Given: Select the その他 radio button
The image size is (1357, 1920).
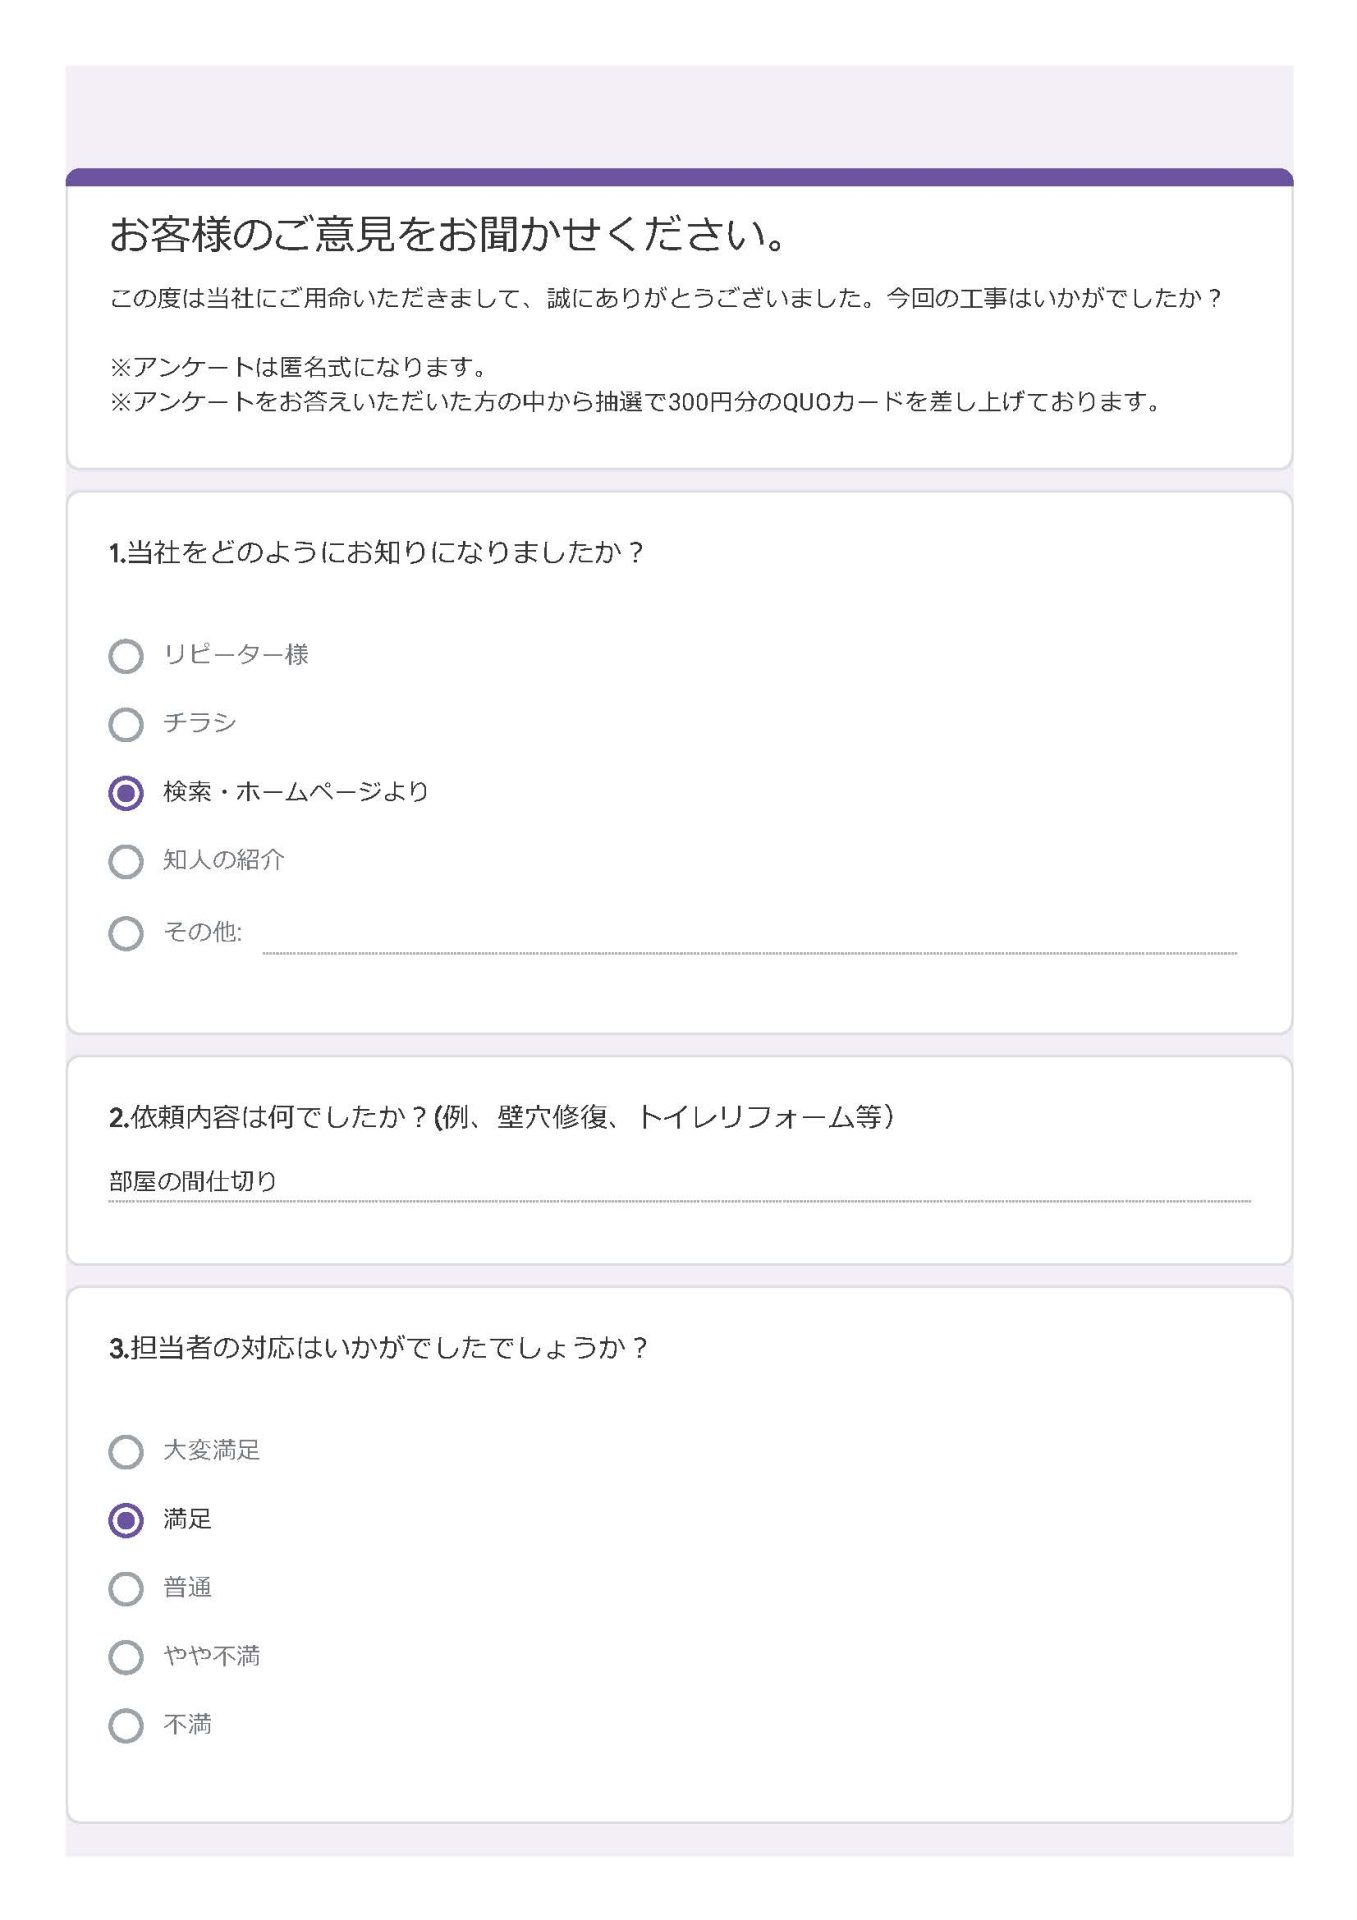Looking at the screenshot, I should tap(126, 933).
